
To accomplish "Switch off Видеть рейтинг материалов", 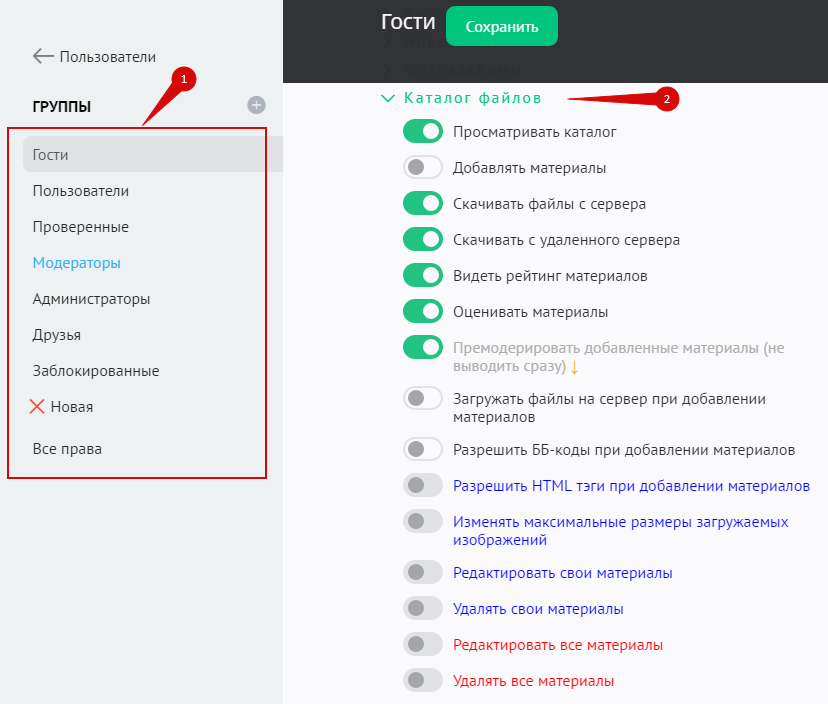I will tap(423, 276).
